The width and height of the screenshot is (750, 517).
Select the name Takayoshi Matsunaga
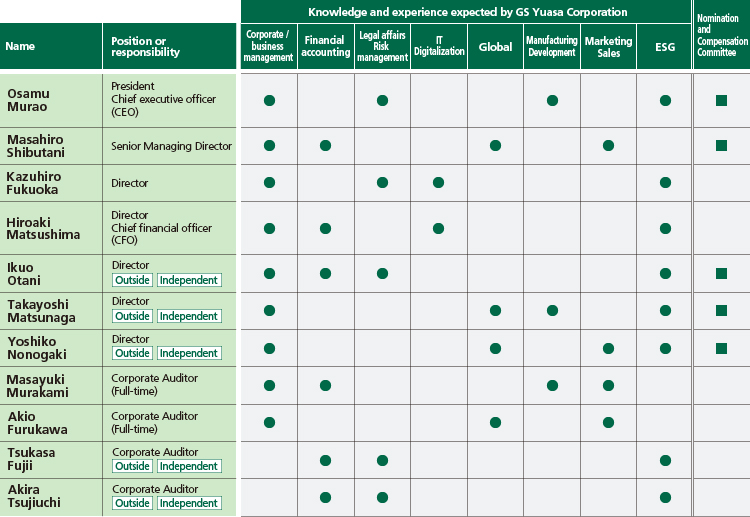point(41,311)
